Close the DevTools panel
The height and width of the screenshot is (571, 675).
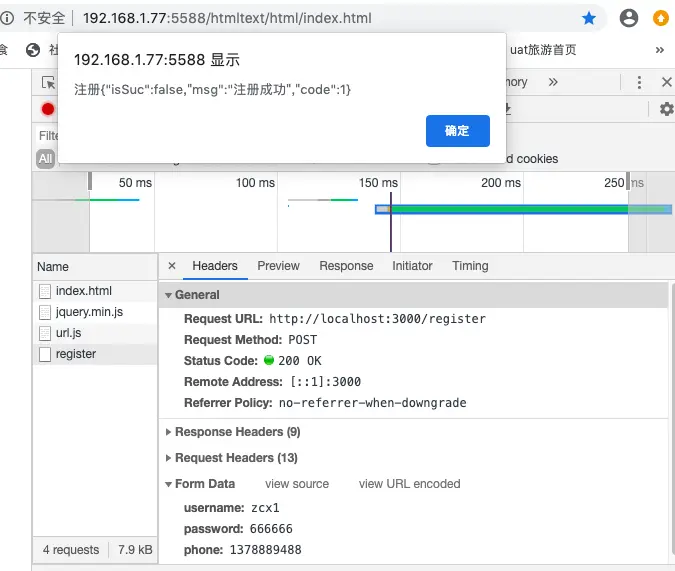point(666,82)
